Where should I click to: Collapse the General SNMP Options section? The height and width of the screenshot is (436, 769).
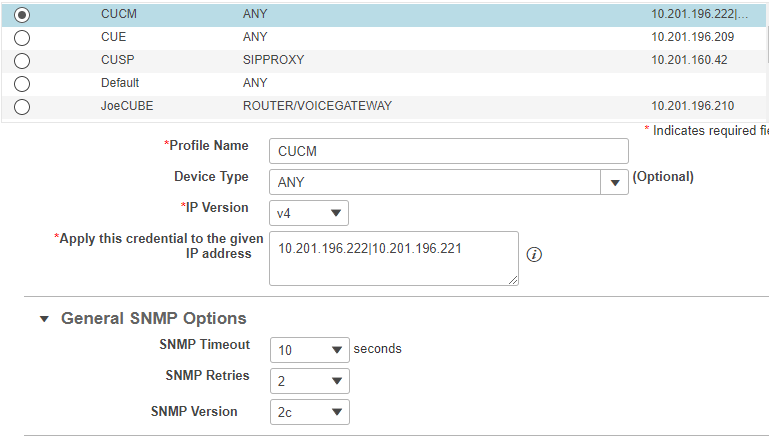pyautogui.click(x=44, y=319)
